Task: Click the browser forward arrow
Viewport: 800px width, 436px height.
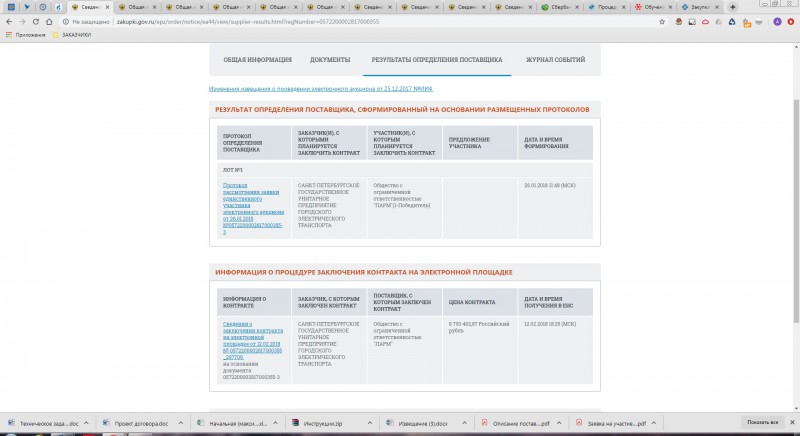Action: (22, 22)
